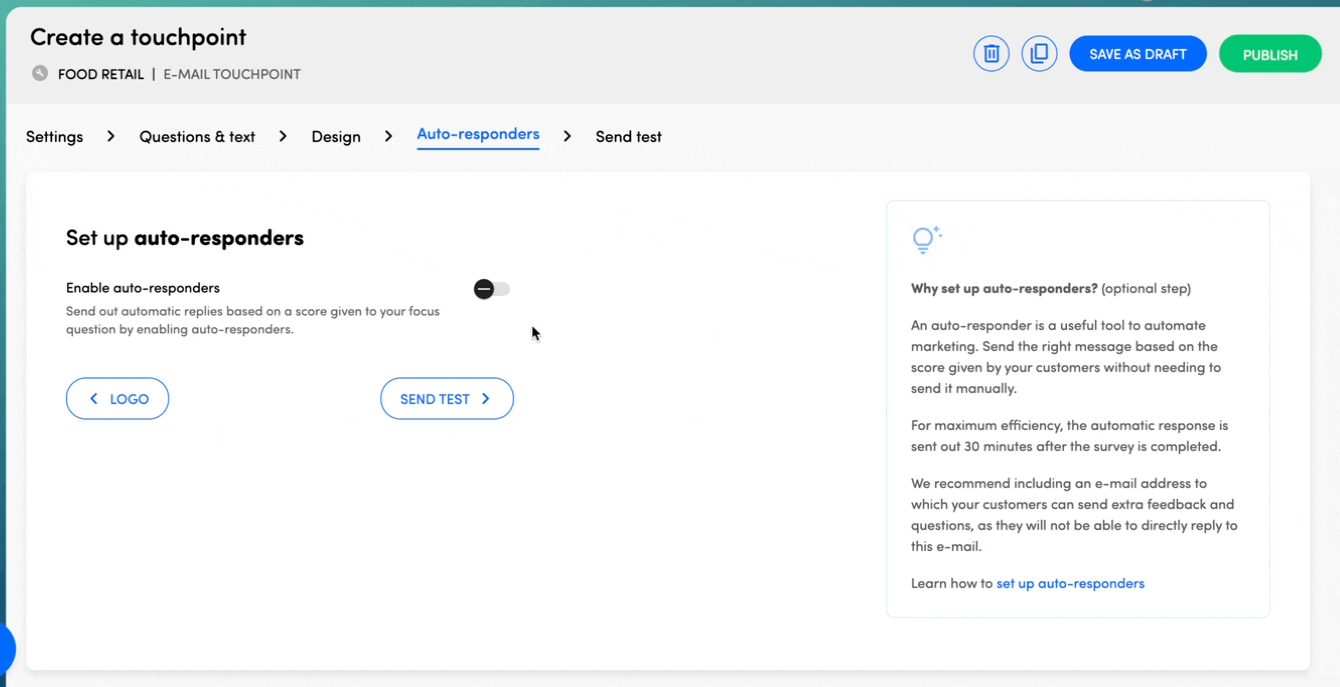Publish the touchpoint with PUBLISH button

[1269, 54]
